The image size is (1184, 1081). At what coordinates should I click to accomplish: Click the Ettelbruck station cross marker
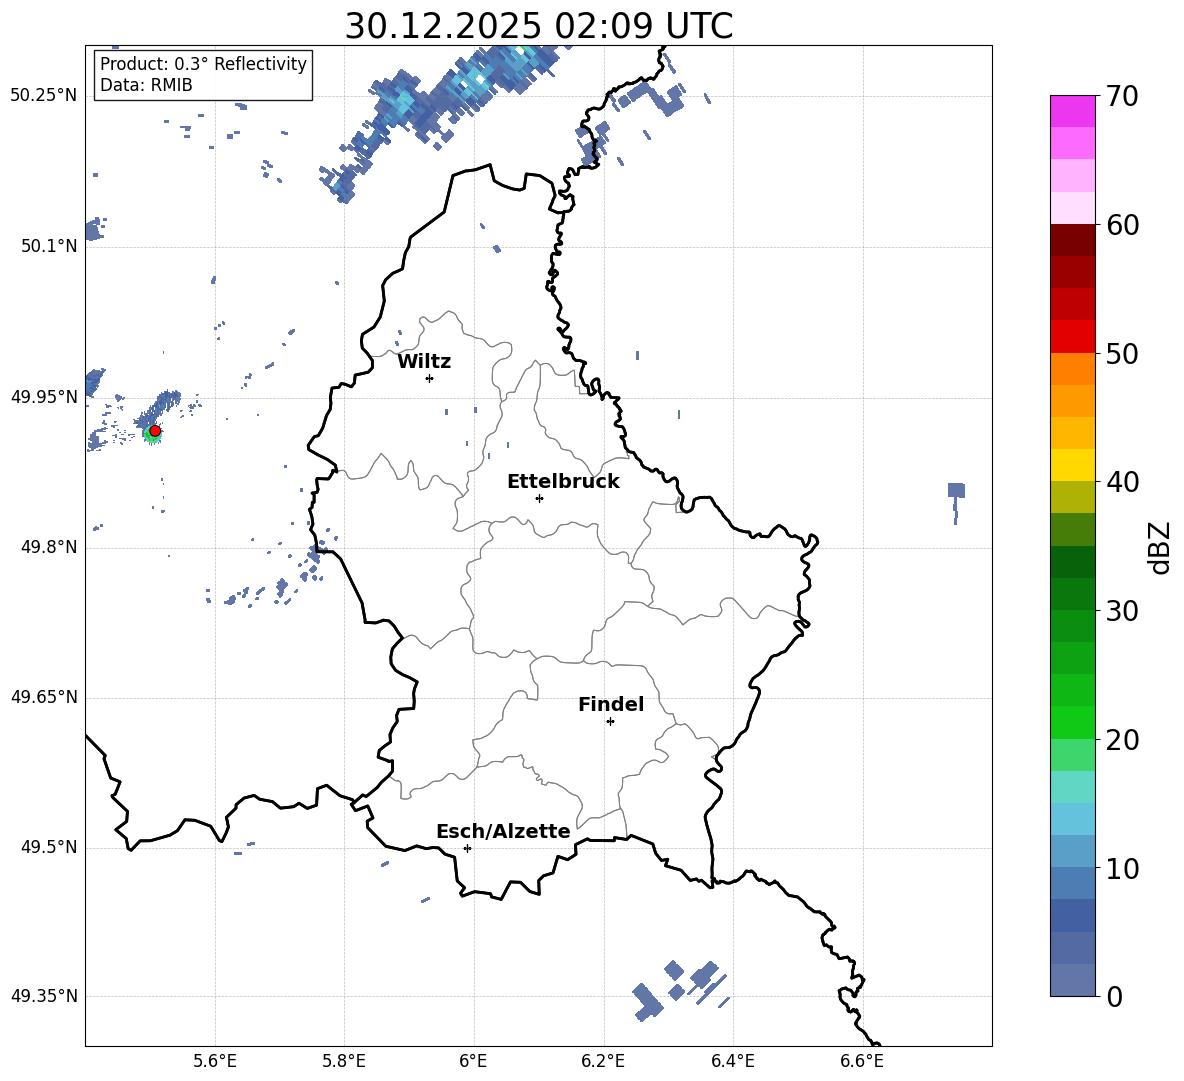(x=539, y=498)
